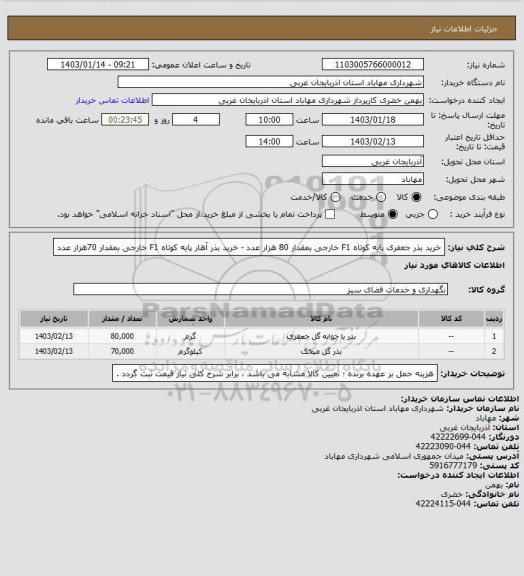
Task: Click the unit cell گرم
Action: click(x=190, y=336)
